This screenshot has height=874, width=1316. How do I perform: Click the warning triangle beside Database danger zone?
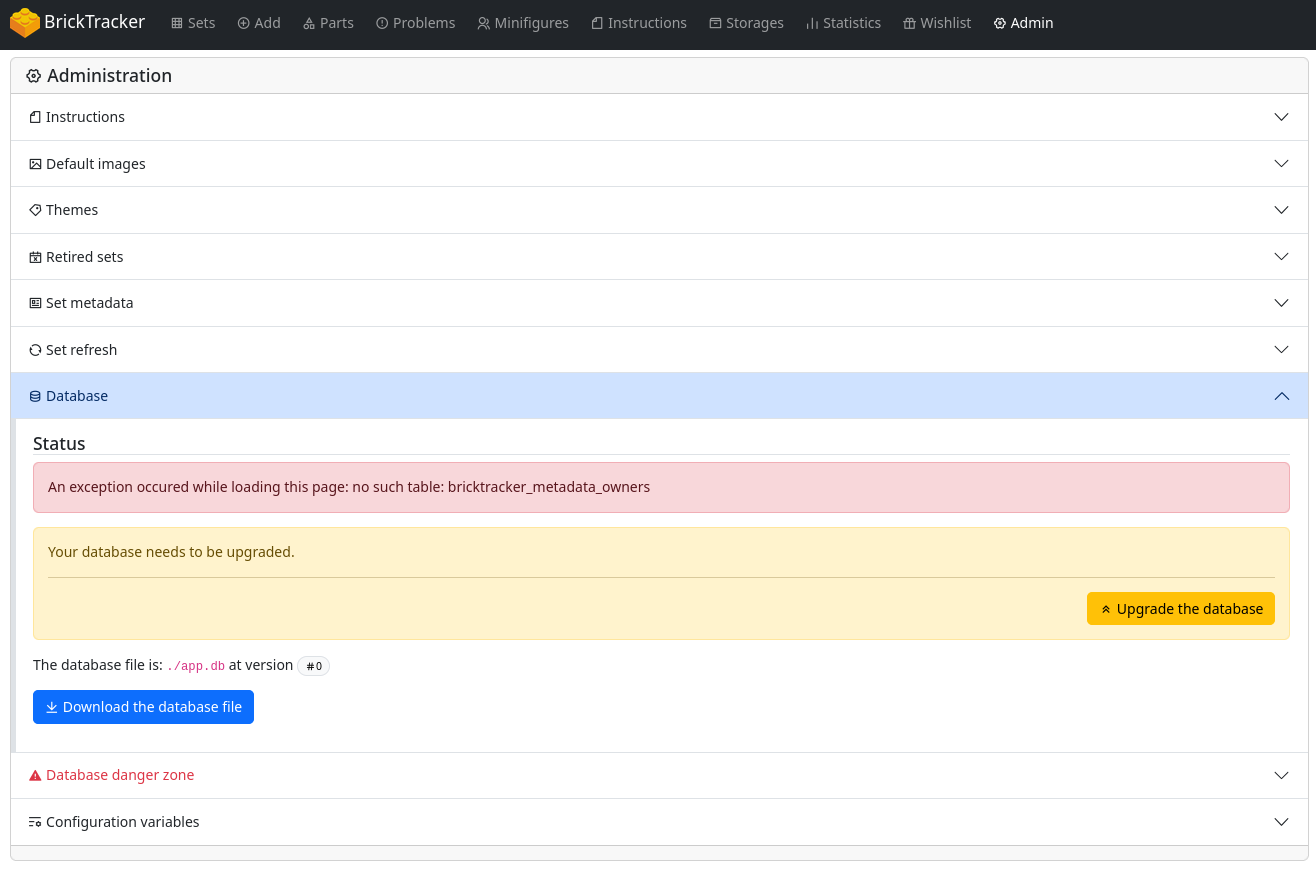click(35, 775)
